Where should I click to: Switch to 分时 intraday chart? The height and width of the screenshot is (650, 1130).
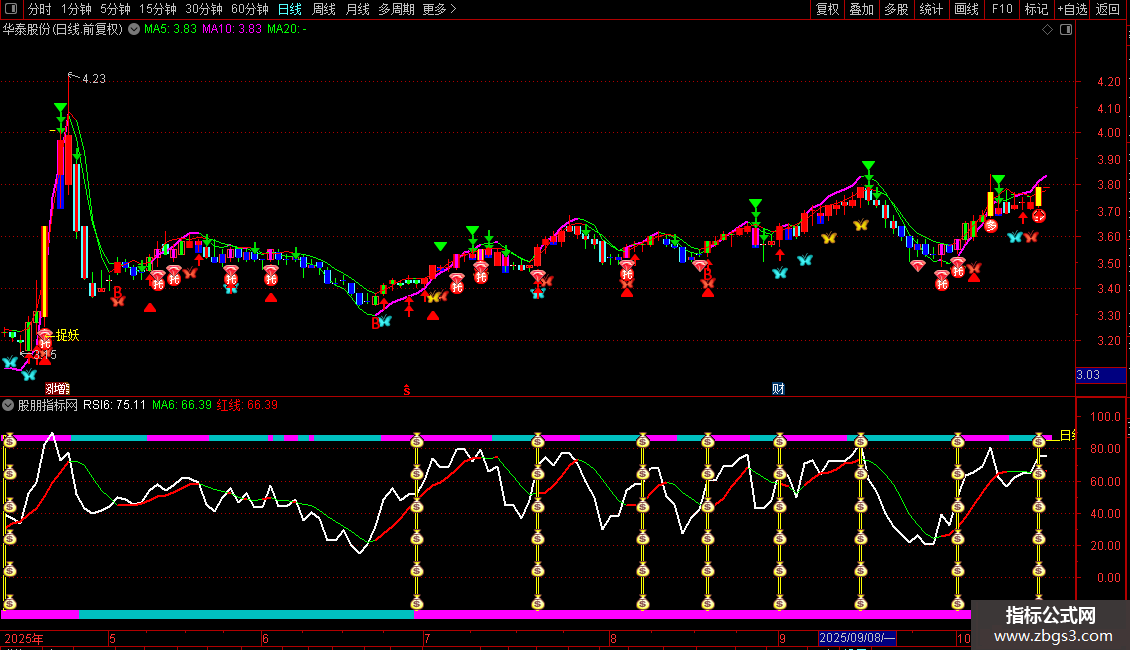click(x=40, y=9)
